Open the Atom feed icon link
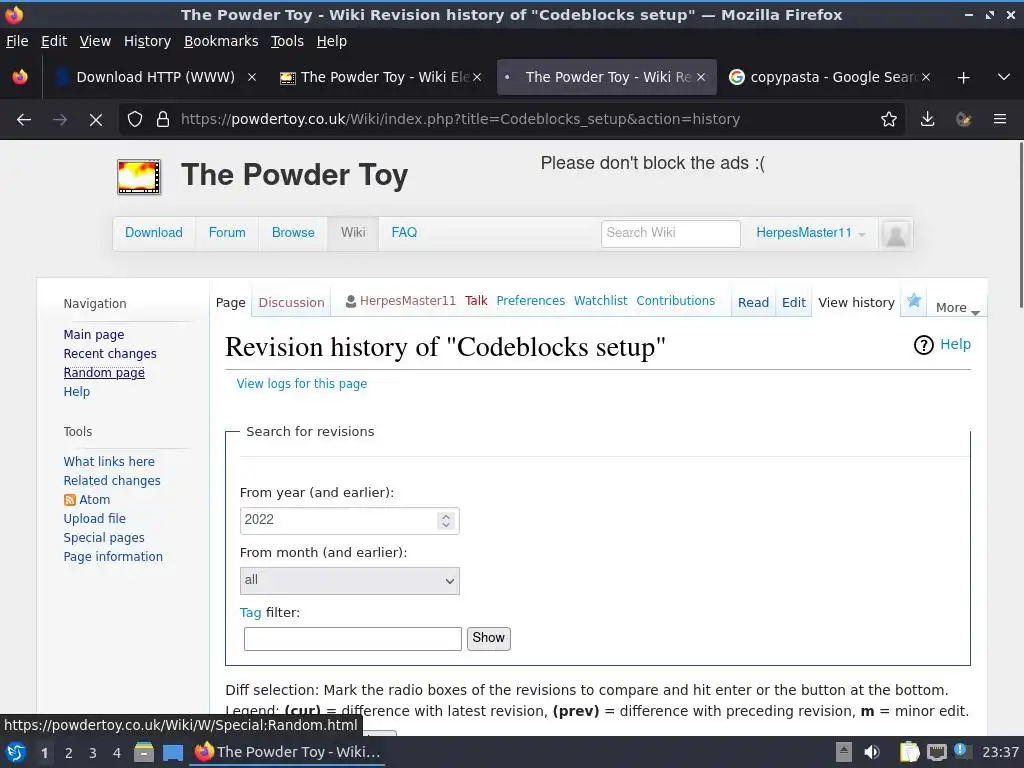 (70, 500)
